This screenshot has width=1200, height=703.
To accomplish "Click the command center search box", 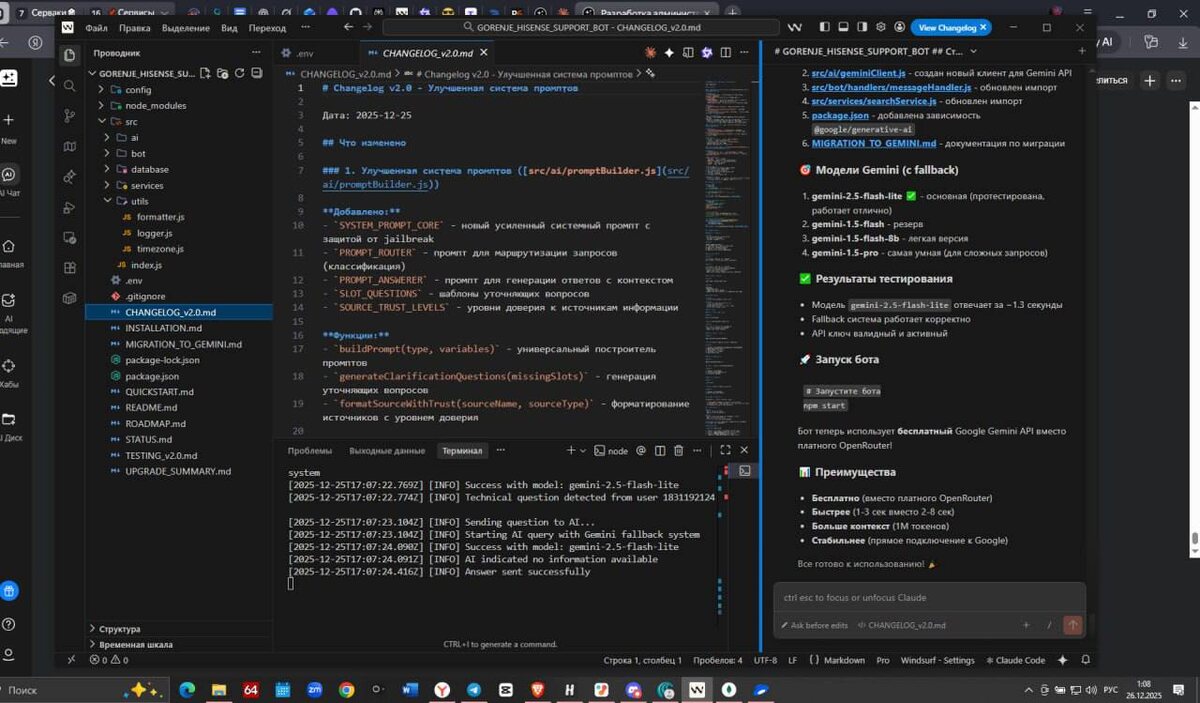I will pyautogui.click(x=580, y=28).
